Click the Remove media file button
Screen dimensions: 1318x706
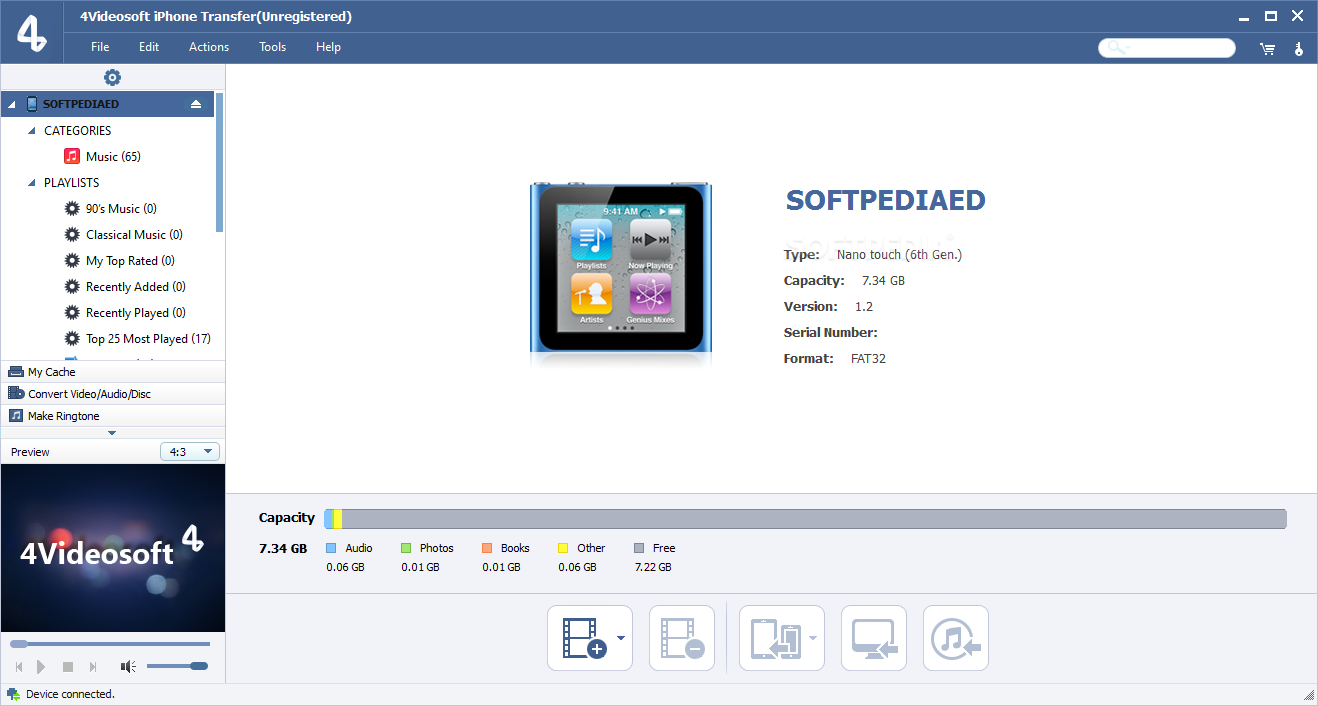click(x=682, y=638)
